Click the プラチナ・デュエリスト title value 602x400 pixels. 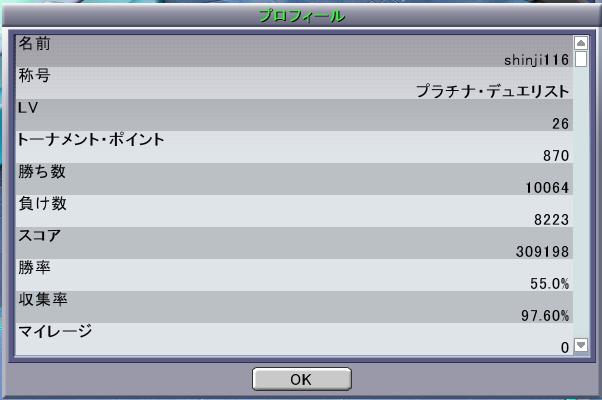coord(493,91)
